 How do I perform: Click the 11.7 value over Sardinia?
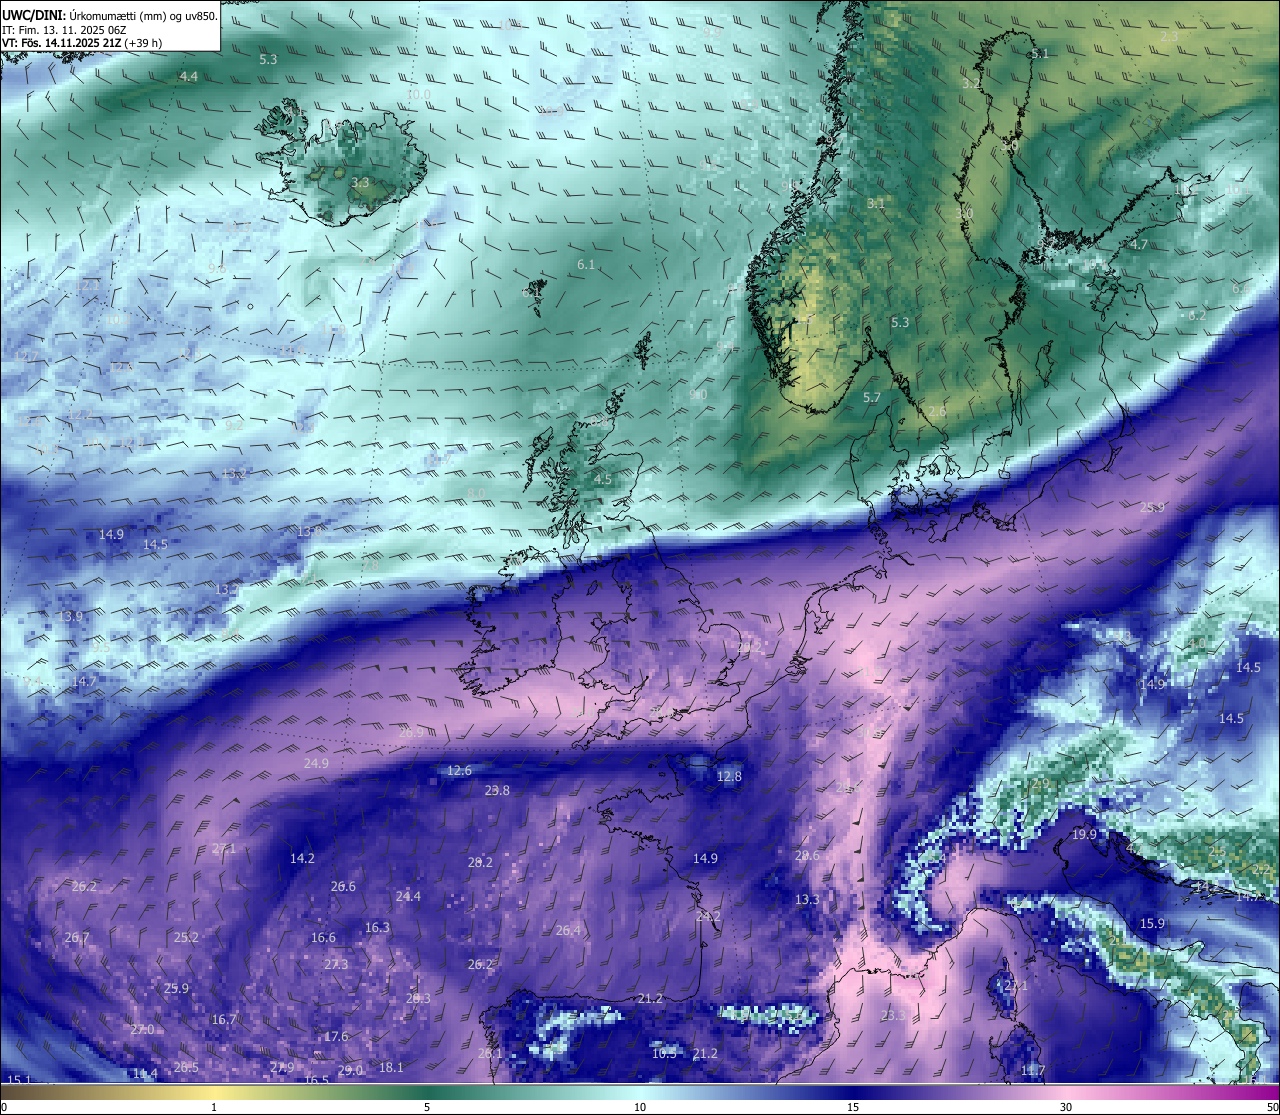point(1033,1071)
